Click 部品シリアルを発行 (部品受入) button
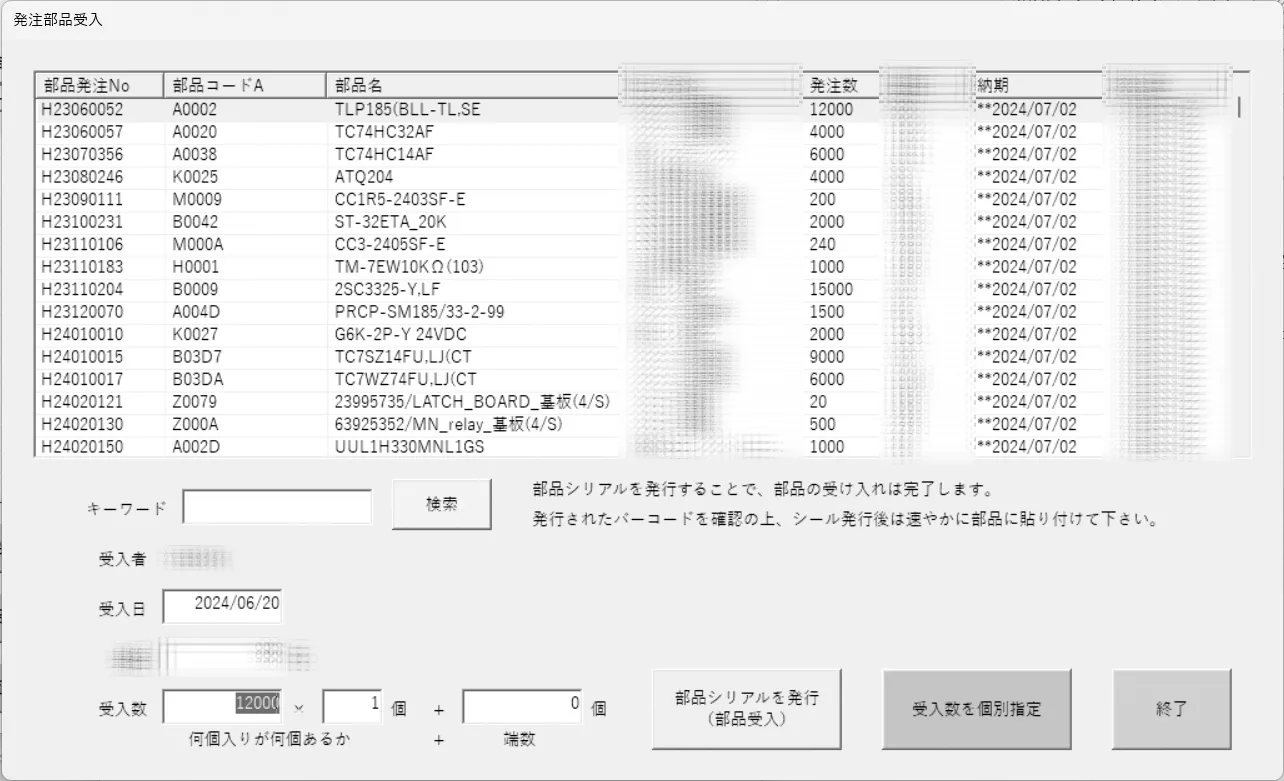 [x=746, y=708]
